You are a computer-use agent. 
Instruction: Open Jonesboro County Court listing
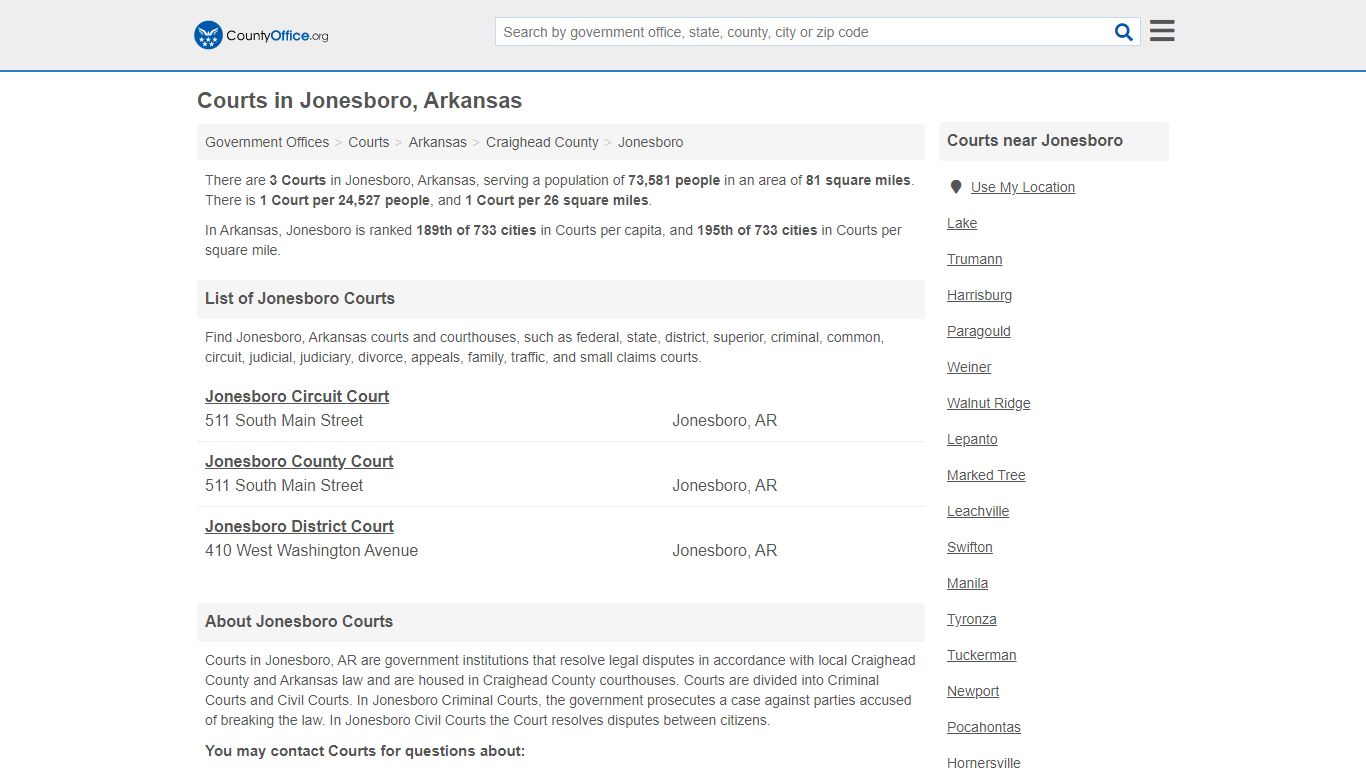[299, 461]
